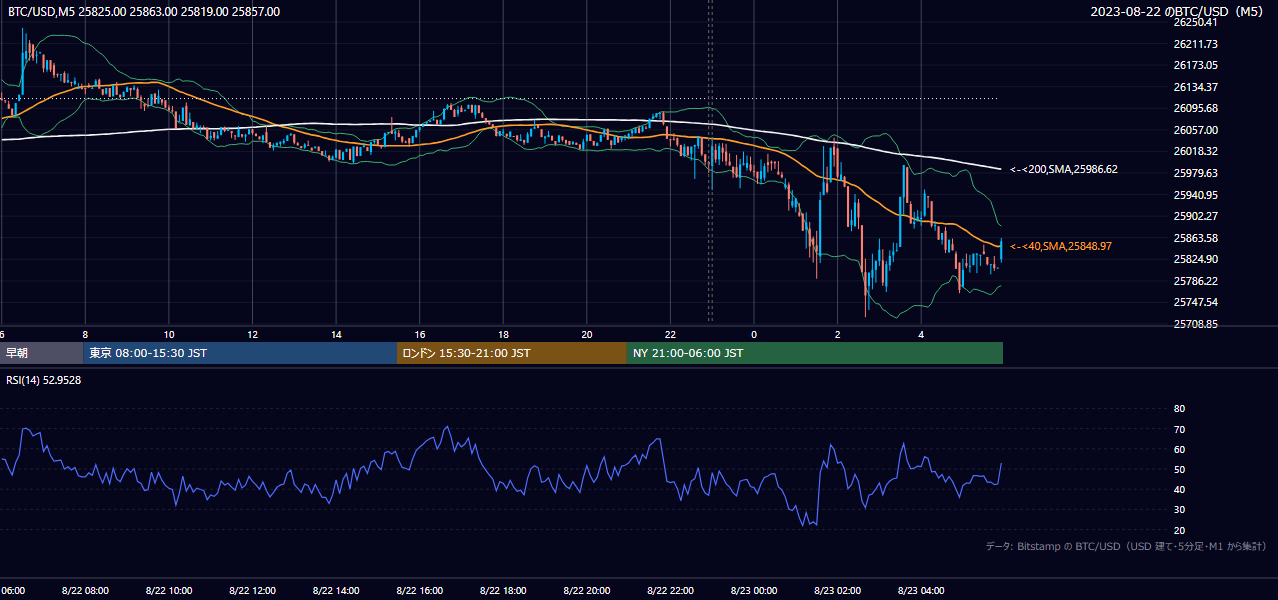Select the NY 21:00-06:00 JST session bar
The height and width of the screenshot is (600, 1278).
(815, 353)
